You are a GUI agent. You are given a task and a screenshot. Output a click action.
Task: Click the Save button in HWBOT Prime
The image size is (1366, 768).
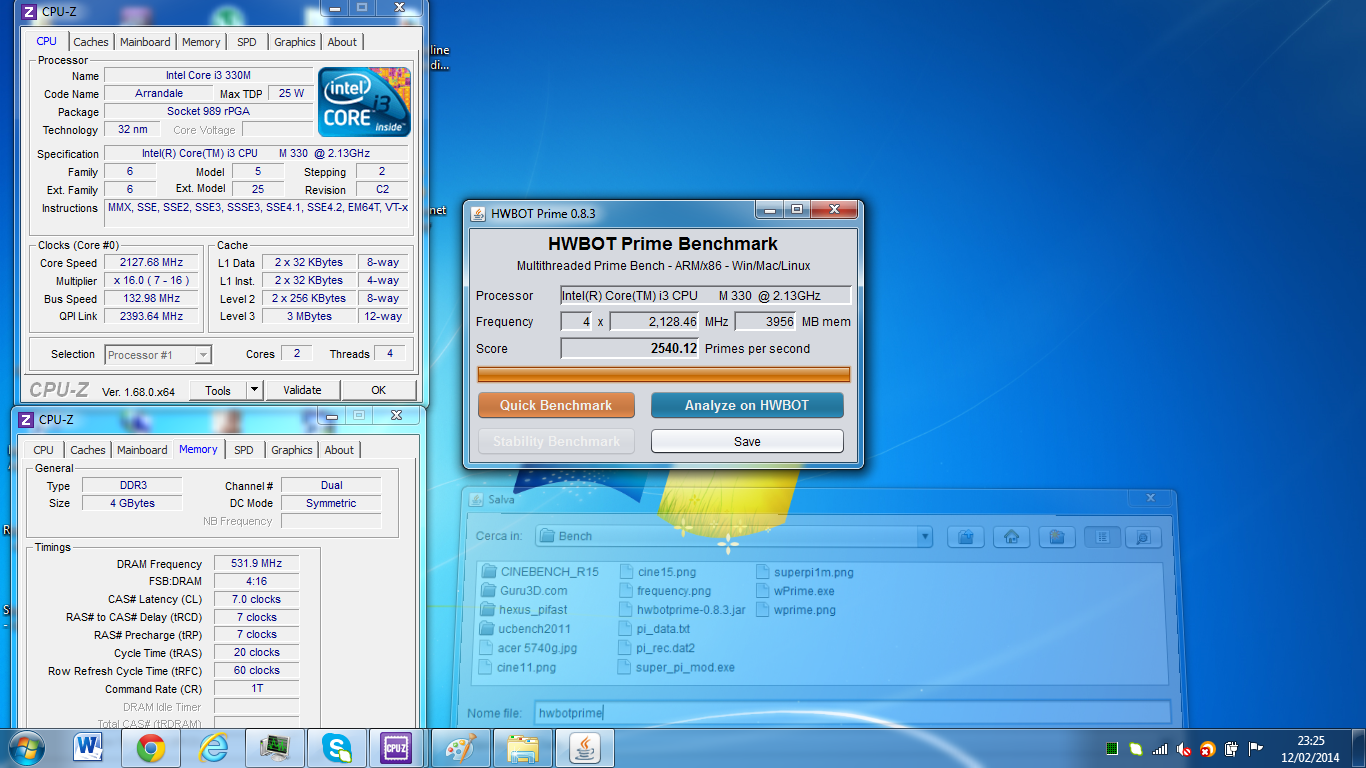747,441
